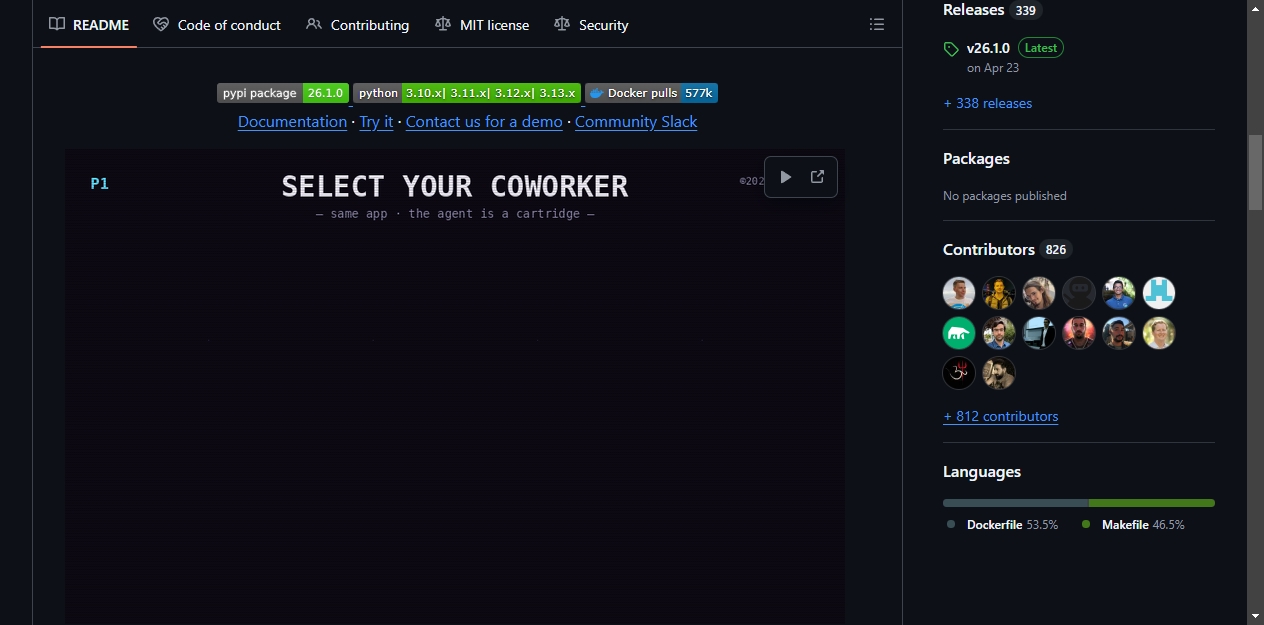The height and width of the screenshot is (625, 1264).
Task: Open teal letter H contributor avatar
Action: pyautogui.click(x=1159, y=293)
